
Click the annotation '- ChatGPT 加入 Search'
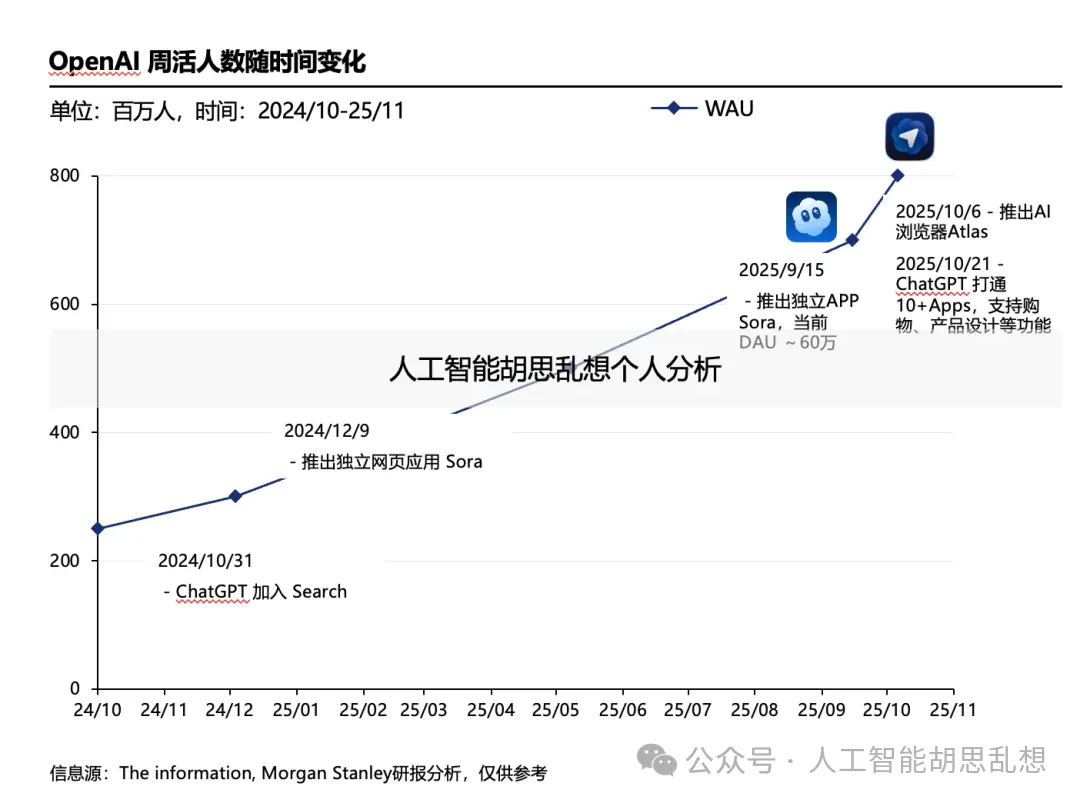tap(256, 592)
